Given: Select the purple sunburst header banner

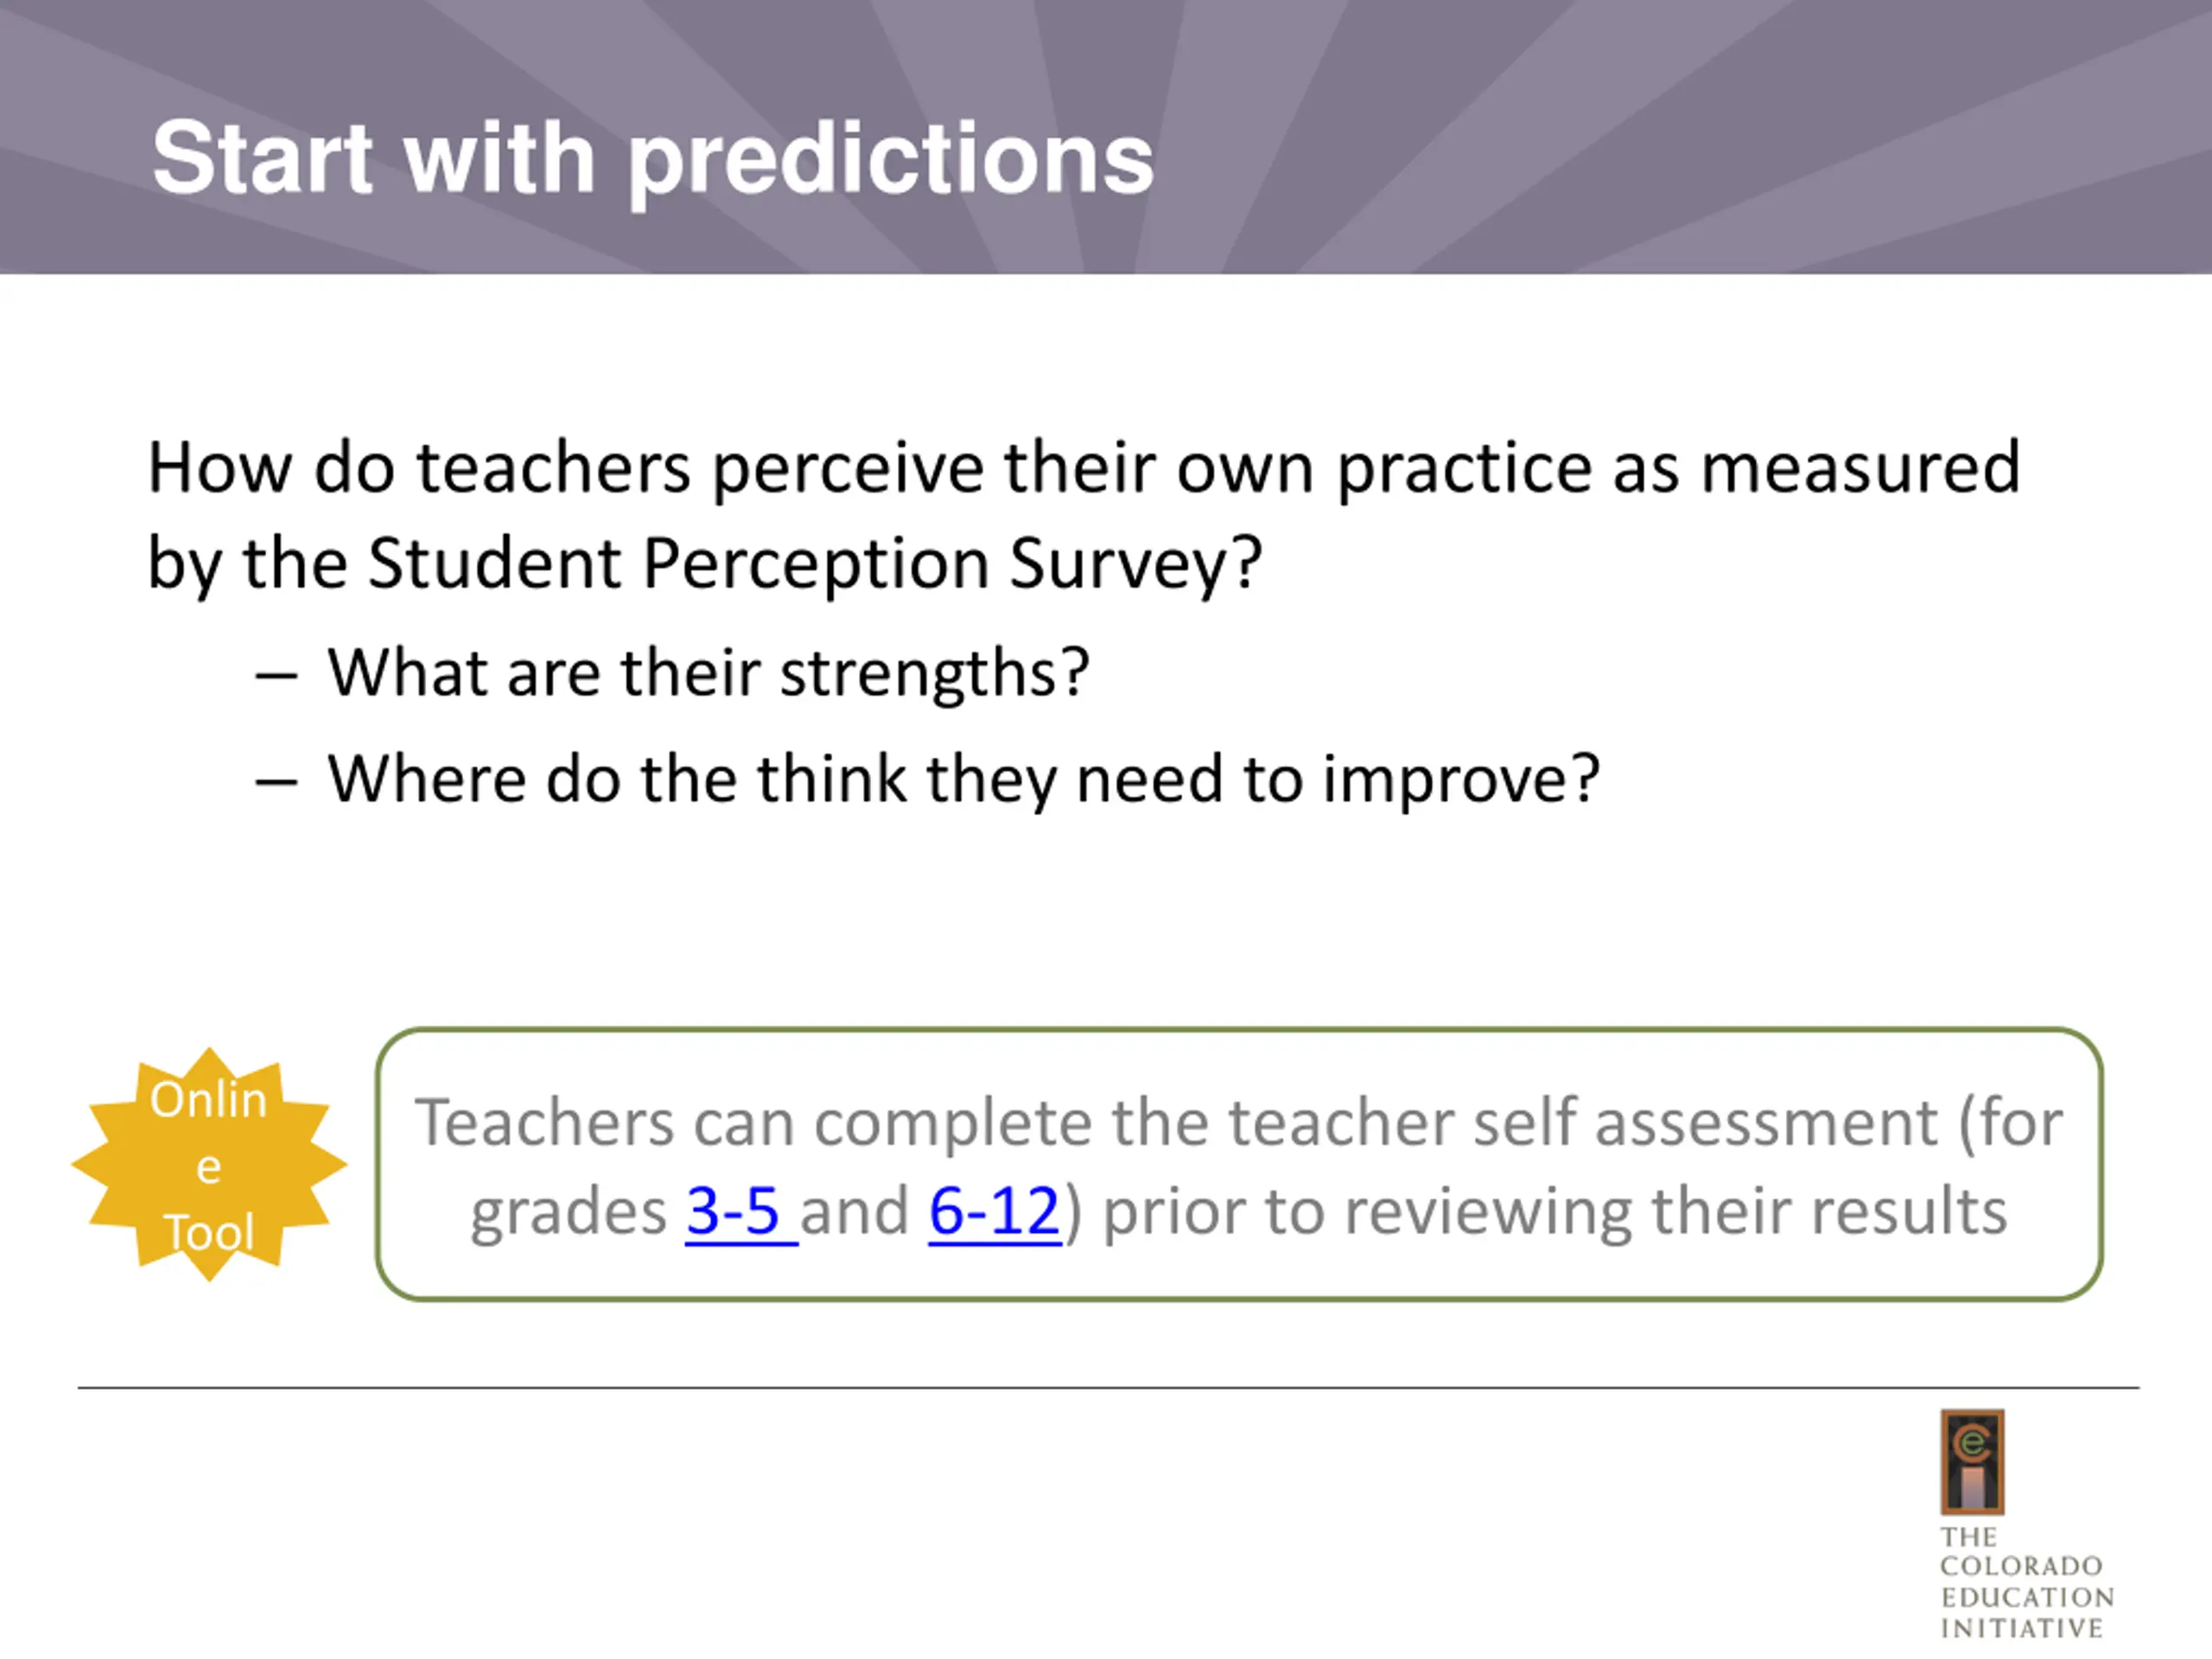Looking at the screenshot, I should (x=1106, y=137).
